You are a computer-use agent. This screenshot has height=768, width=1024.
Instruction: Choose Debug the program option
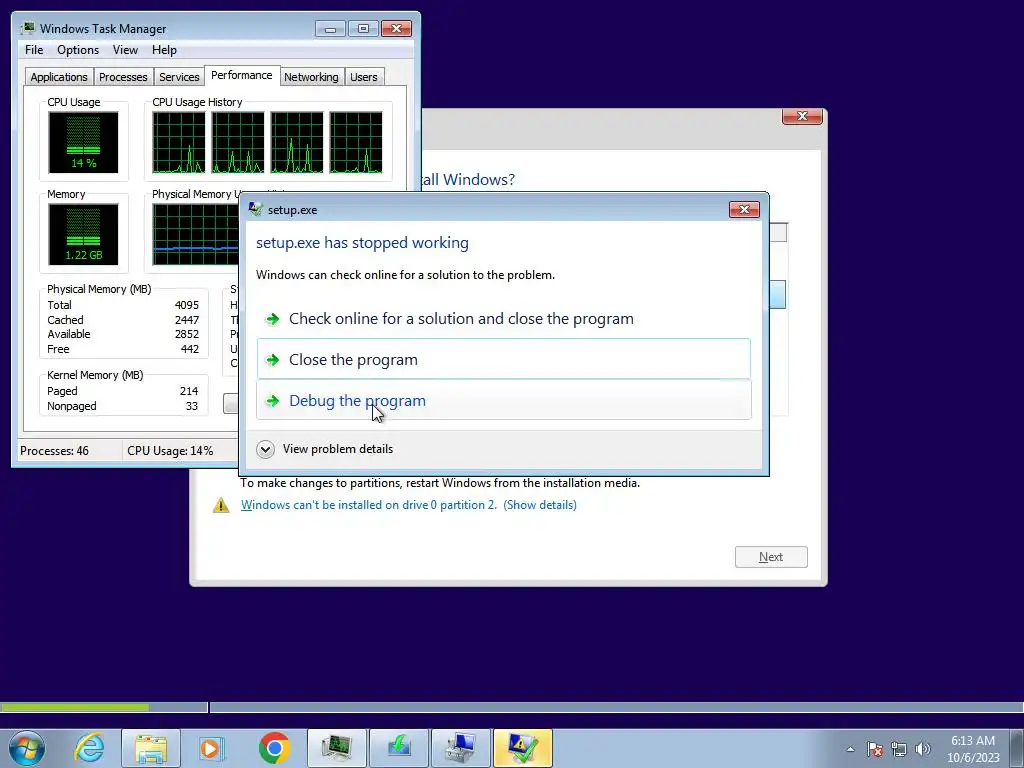pyautogui.click(x=504, y=400)
